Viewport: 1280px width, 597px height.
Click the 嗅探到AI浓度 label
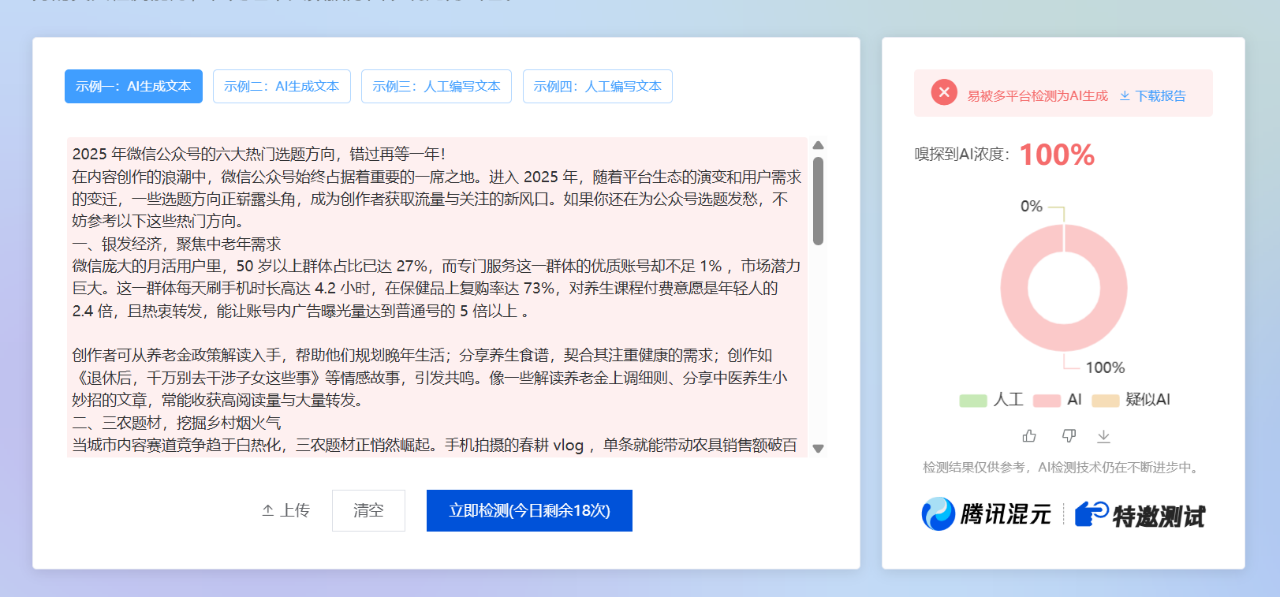(x=962, y=155)
